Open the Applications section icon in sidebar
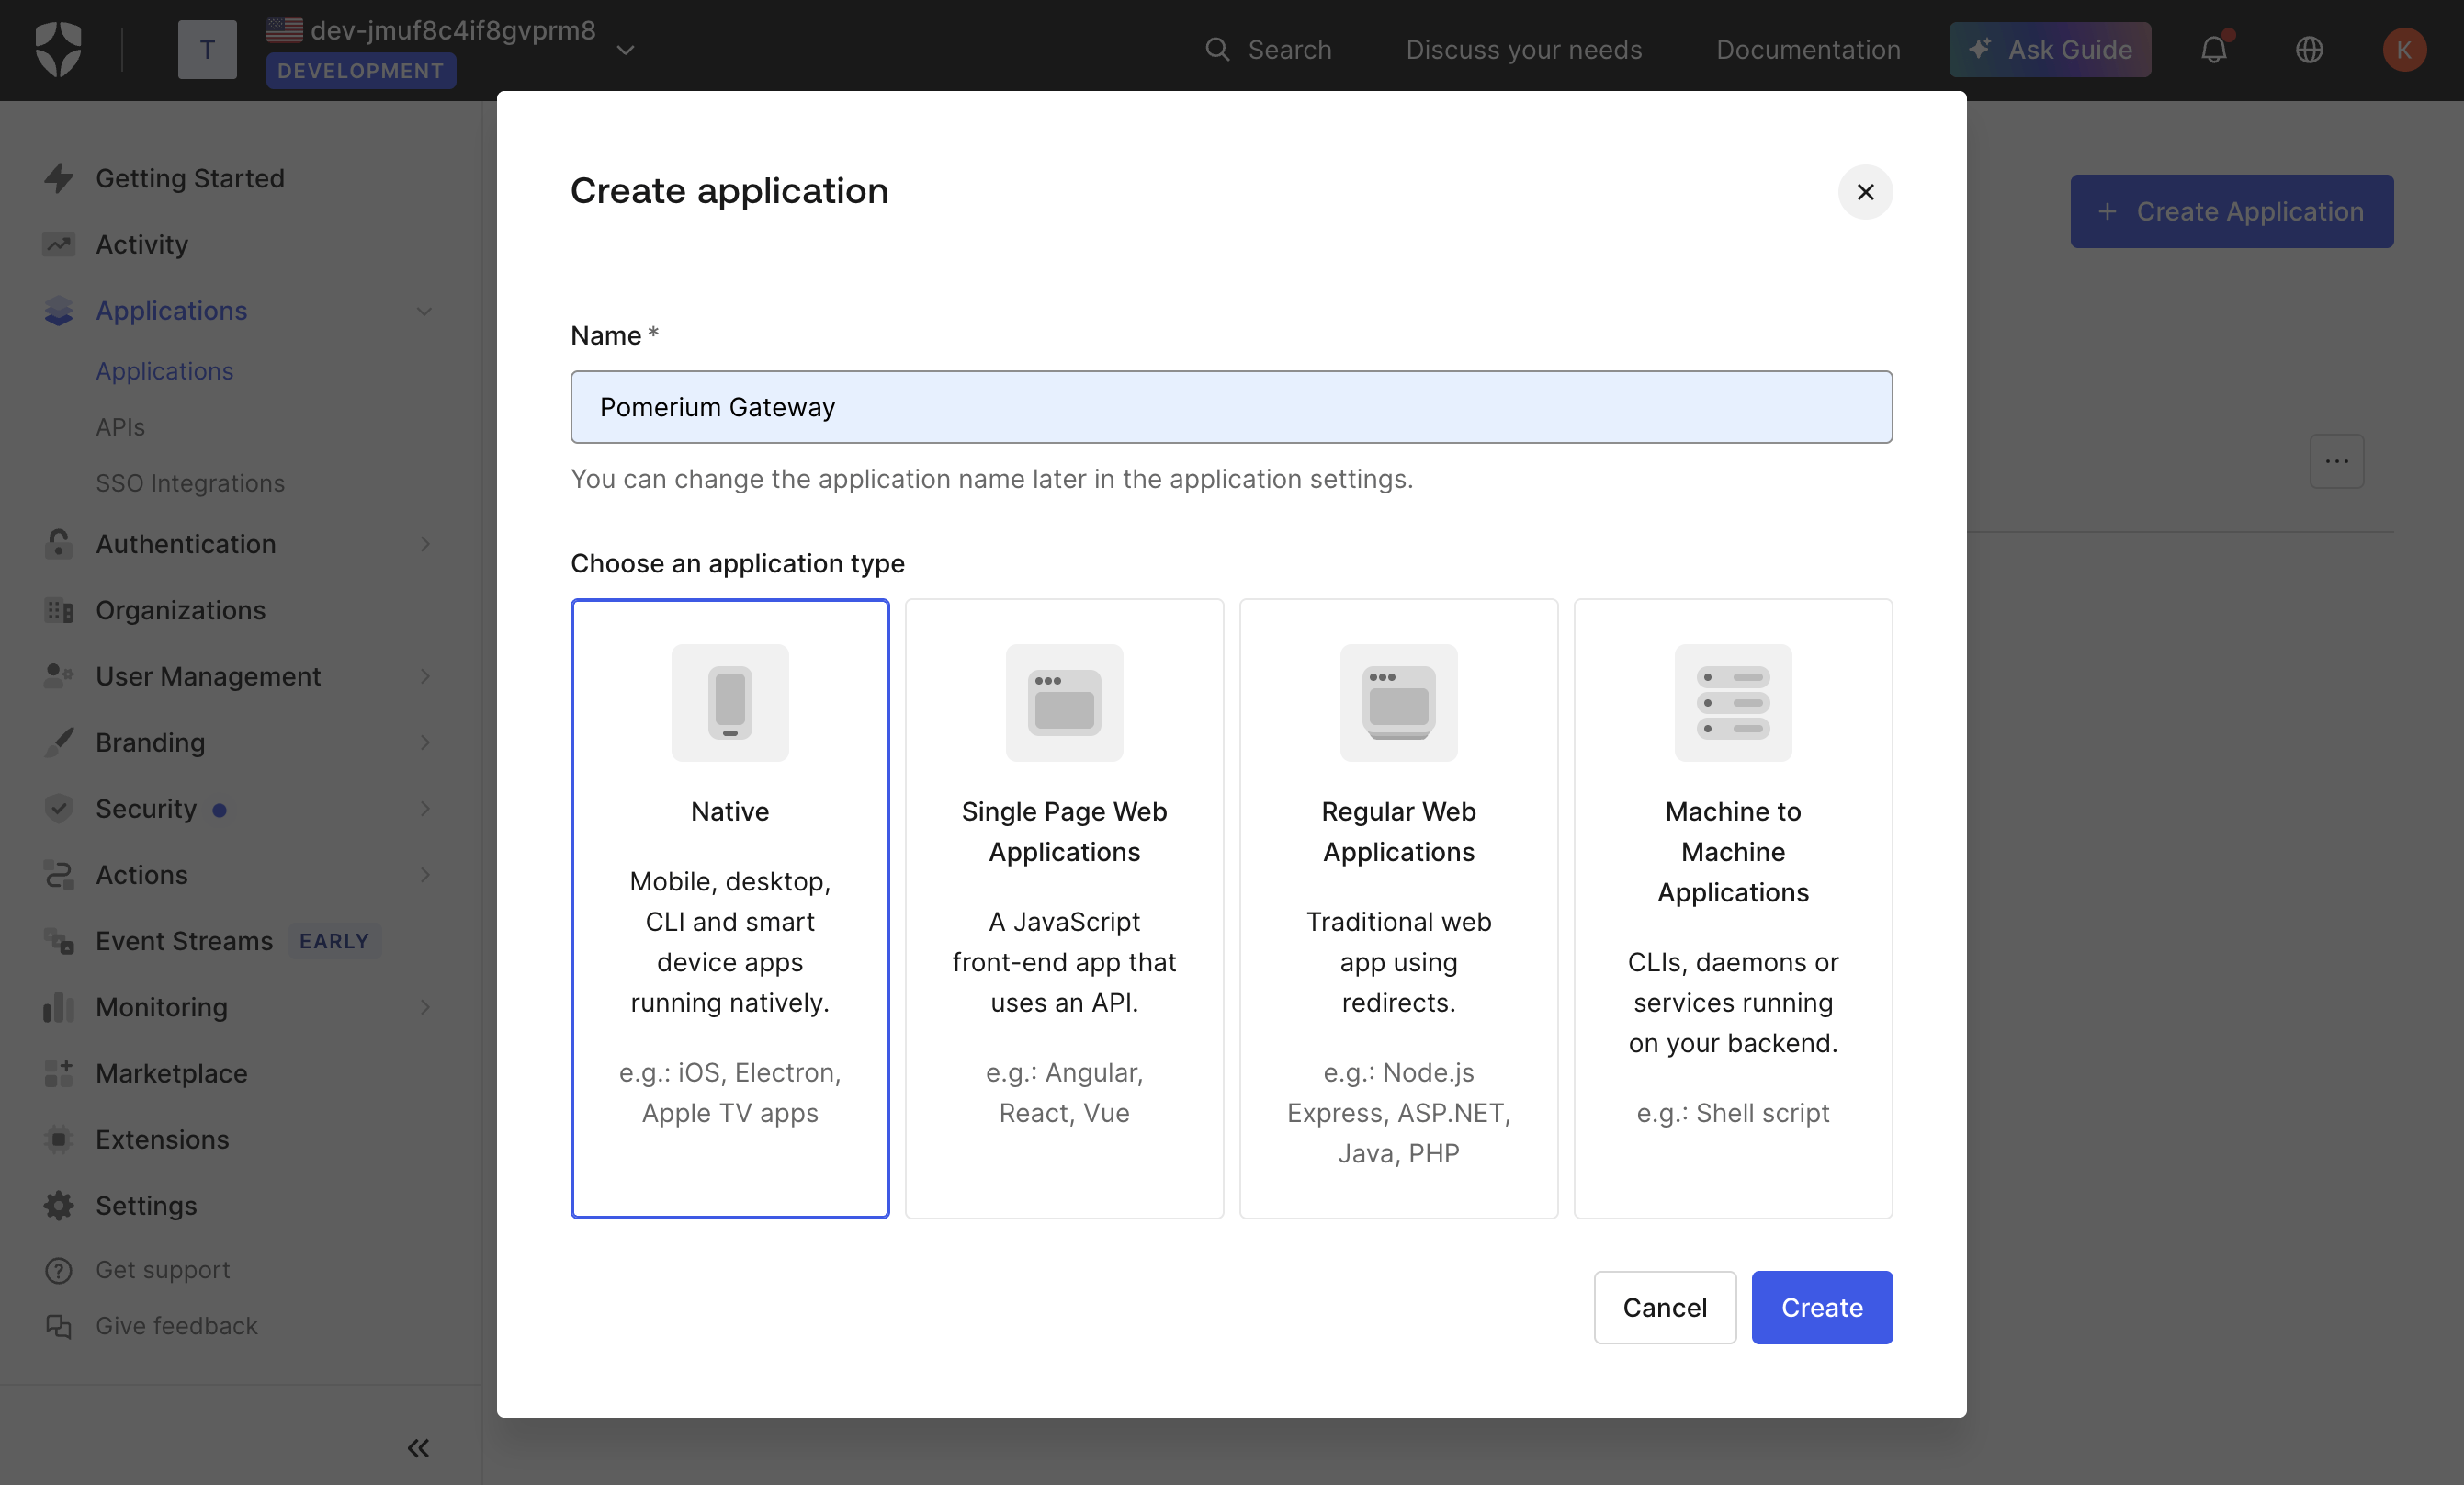 [58, 310]
